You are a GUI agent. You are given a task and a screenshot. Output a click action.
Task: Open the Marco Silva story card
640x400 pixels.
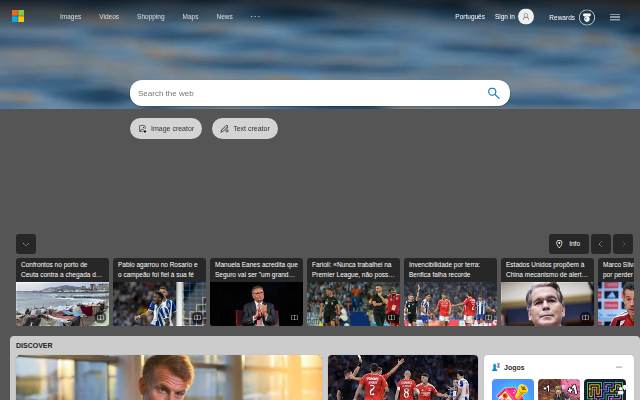(x=616, y=292)
